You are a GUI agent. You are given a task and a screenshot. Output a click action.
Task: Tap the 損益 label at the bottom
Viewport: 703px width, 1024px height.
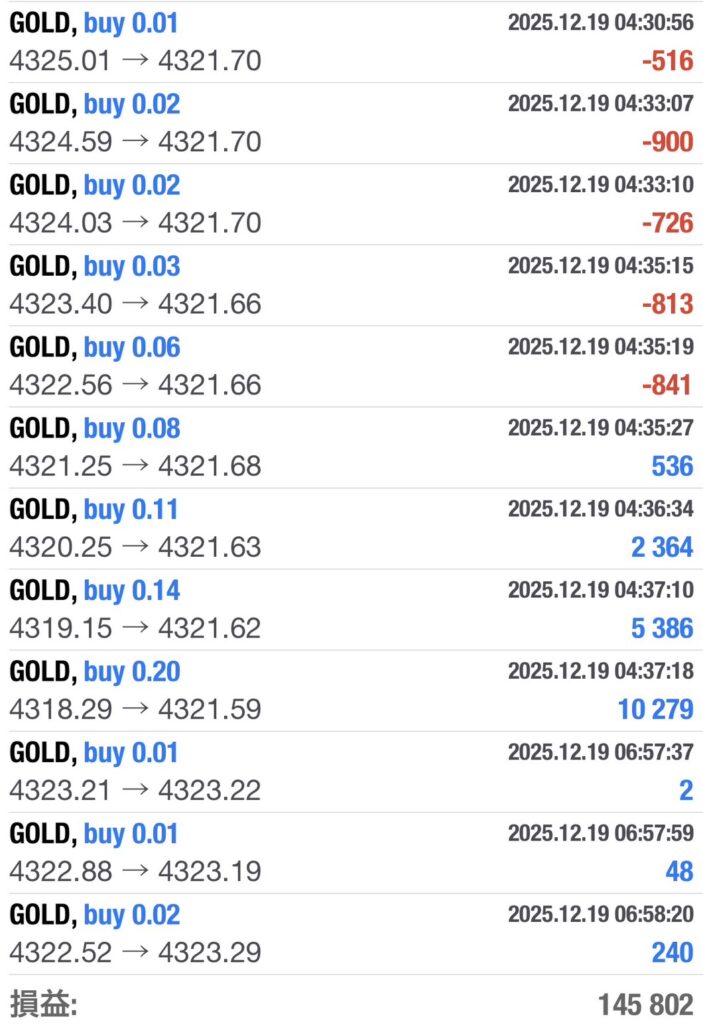tap(43, 1003)
